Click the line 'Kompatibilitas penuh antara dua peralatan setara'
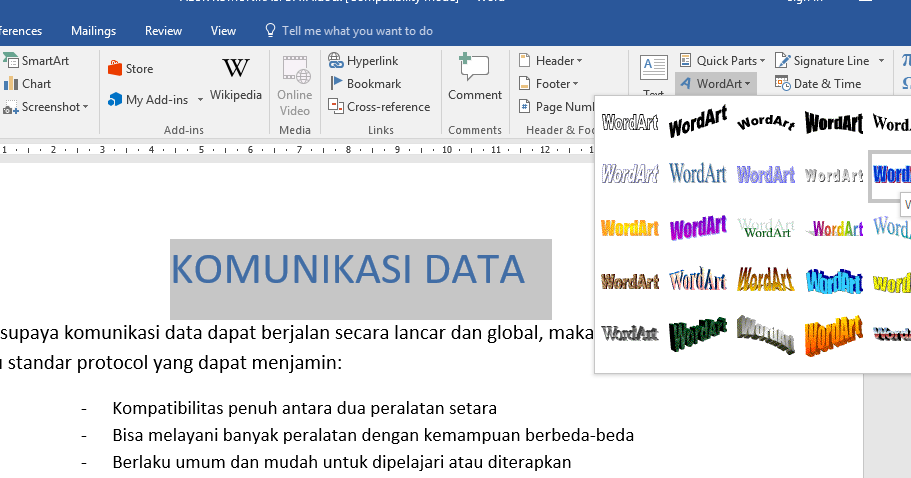 click(x=304, y=408)
